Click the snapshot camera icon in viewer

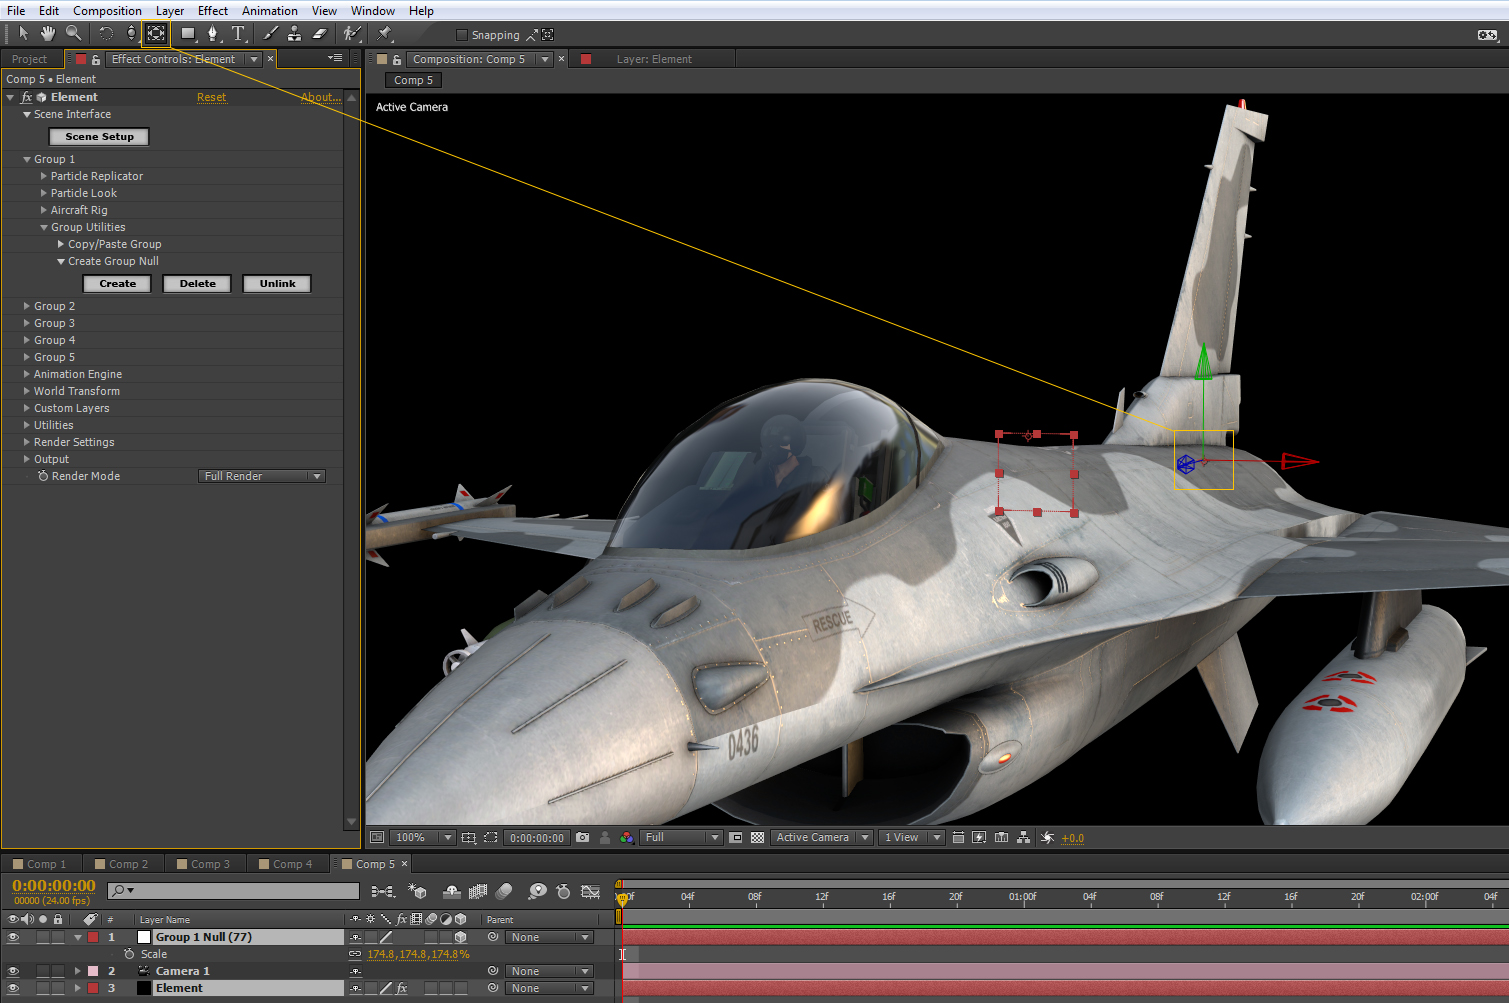coord(583,838)
